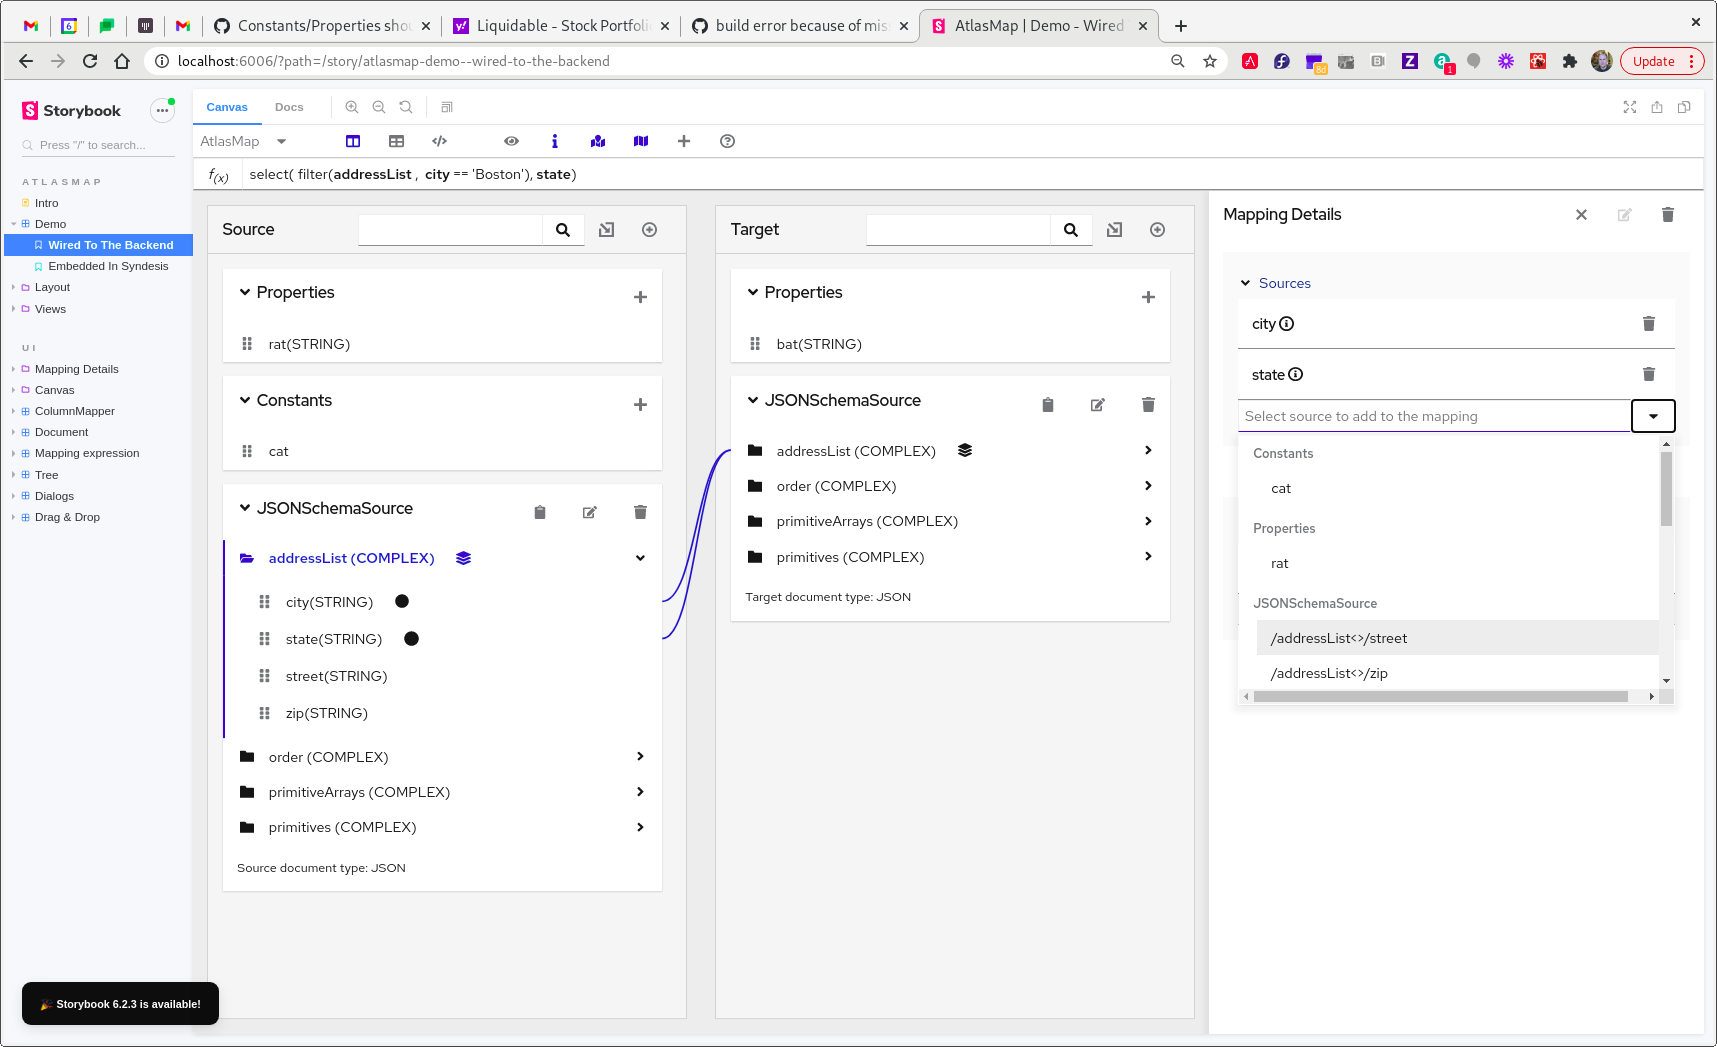Show the namespace/code view with the </> icon
This screenshot has height=1047, width=1717.
[440, 141]
